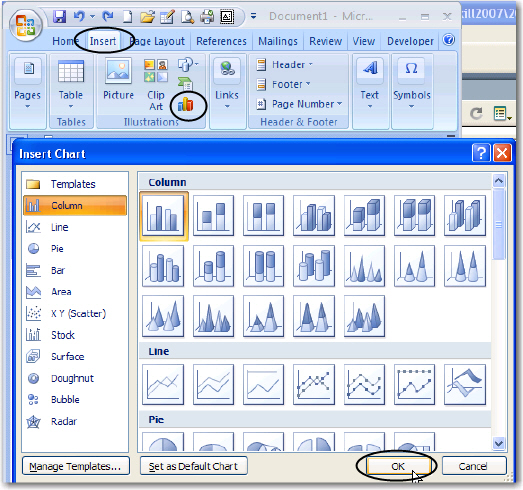Click the Chart icon in Illustrations group
523x490 pixels.
(185, 105)
